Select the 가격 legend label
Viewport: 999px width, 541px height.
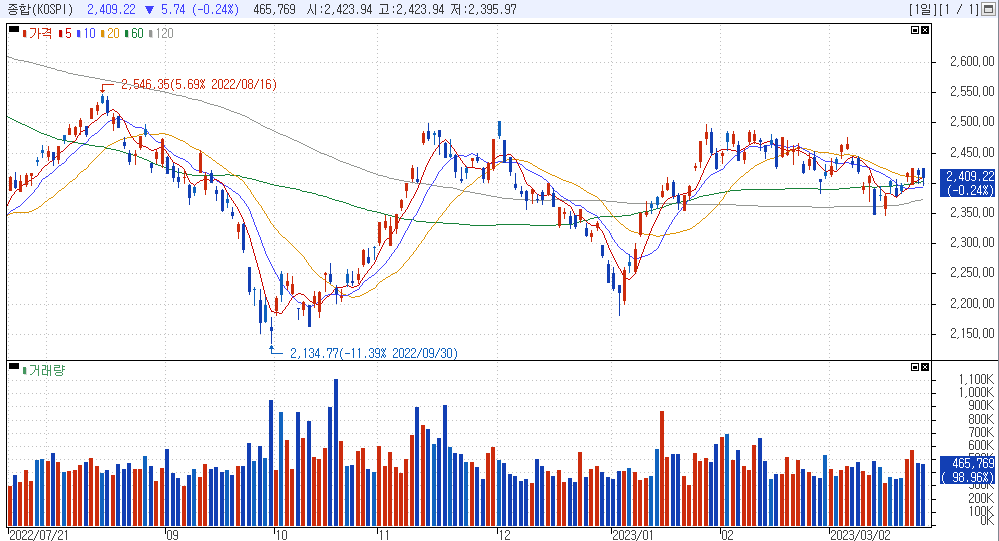click(x=38, y=33)
